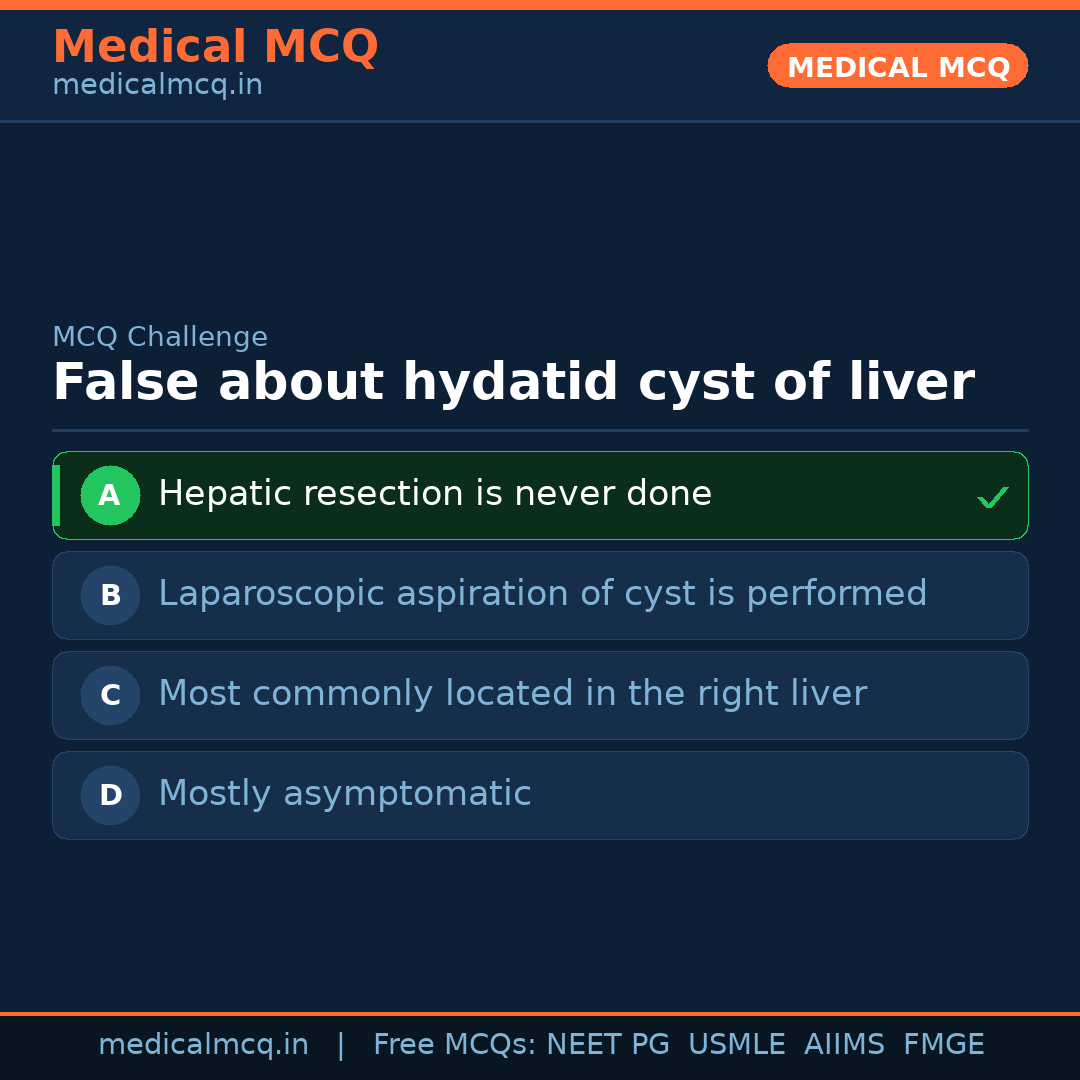The height and width of the screenshot is (1080, 1080).
Task: Click "FMGE" in the footer
Action: point(944,1045)
